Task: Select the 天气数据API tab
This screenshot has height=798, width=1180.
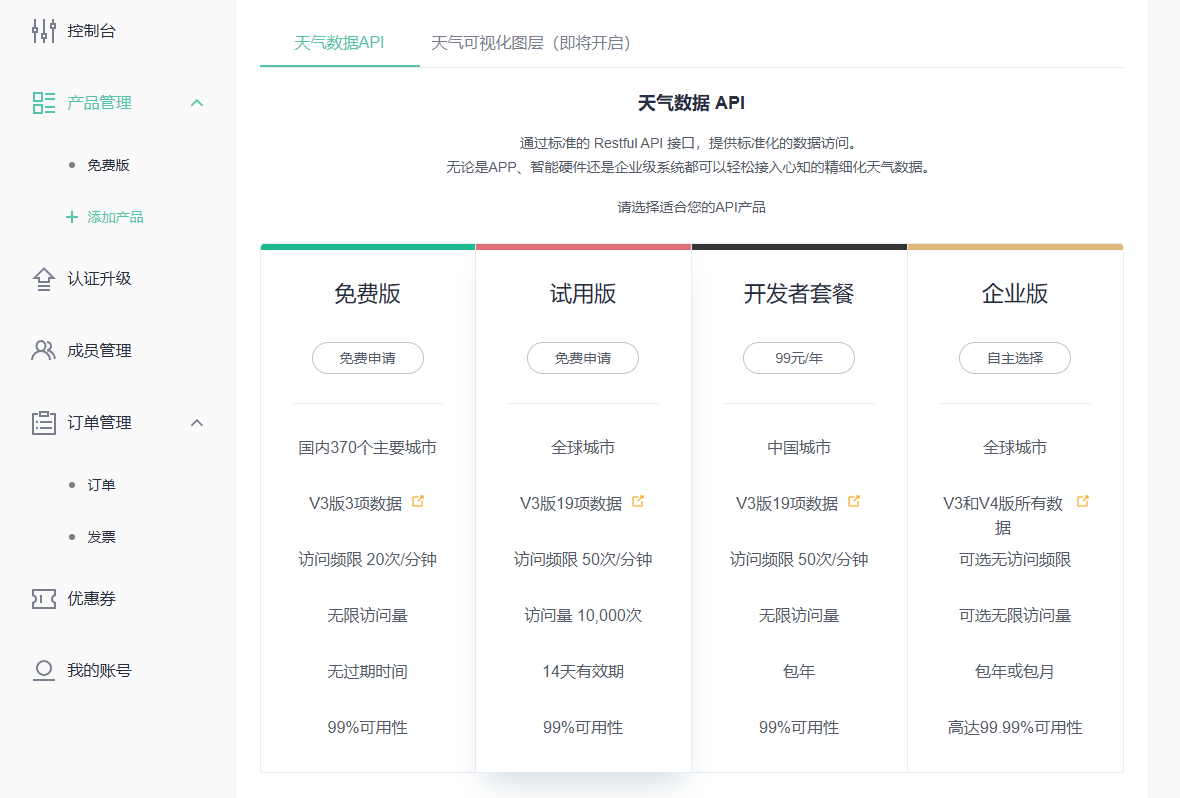Action: coord(339,43)
